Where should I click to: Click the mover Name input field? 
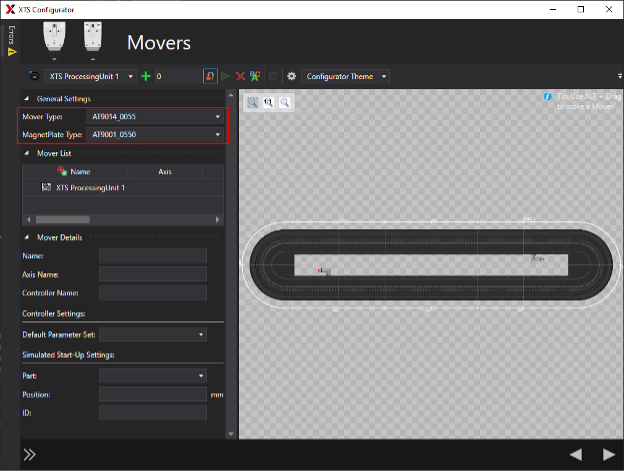153,256
